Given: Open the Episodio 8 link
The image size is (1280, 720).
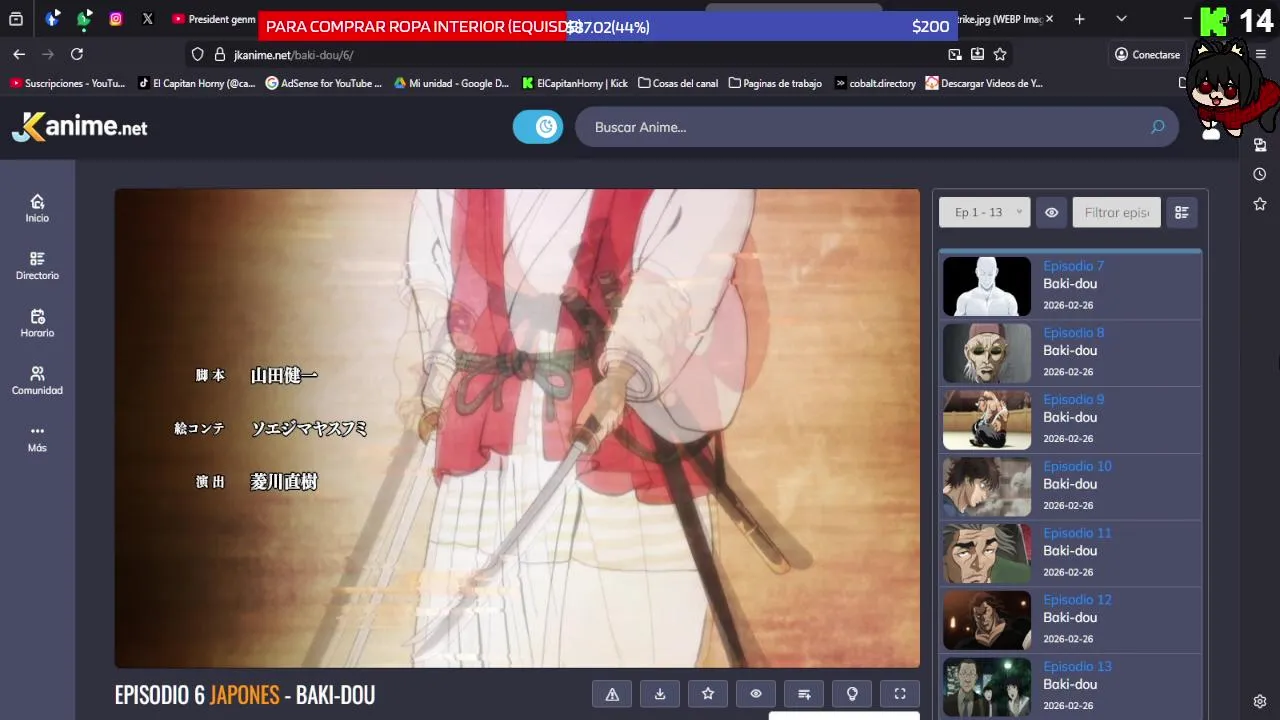Looking at the screenshot, I should coord(1073,333).
